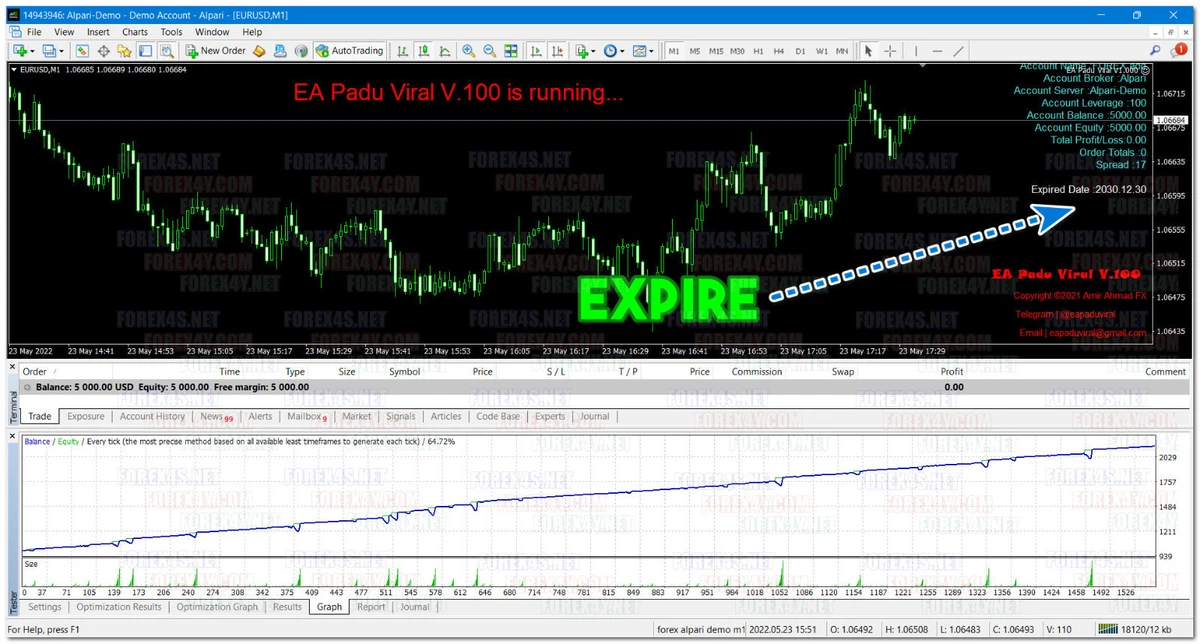Open the New Chart toolbar button

(x=20, y=51)
